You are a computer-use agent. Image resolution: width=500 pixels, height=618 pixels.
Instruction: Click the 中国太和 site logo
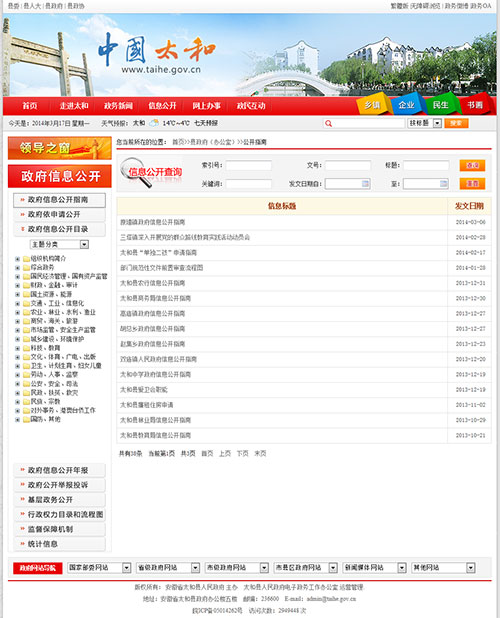point(156,53)
